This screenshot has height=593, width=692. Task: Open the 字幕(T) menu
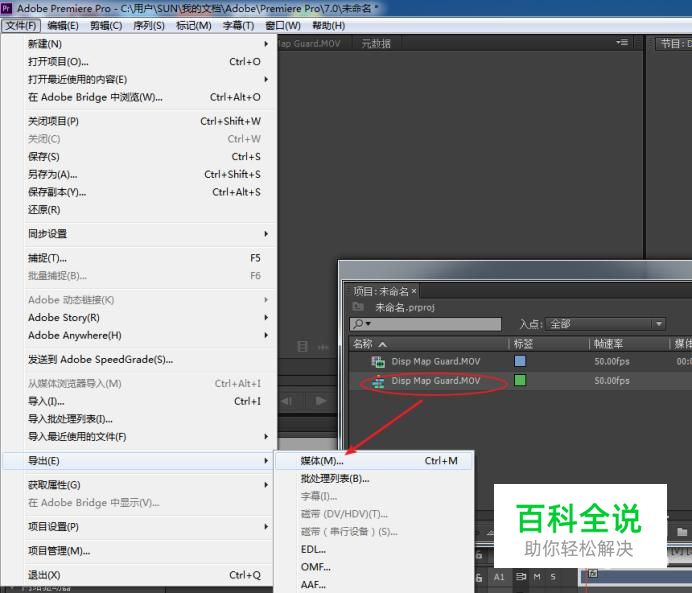tap(238, 26)
